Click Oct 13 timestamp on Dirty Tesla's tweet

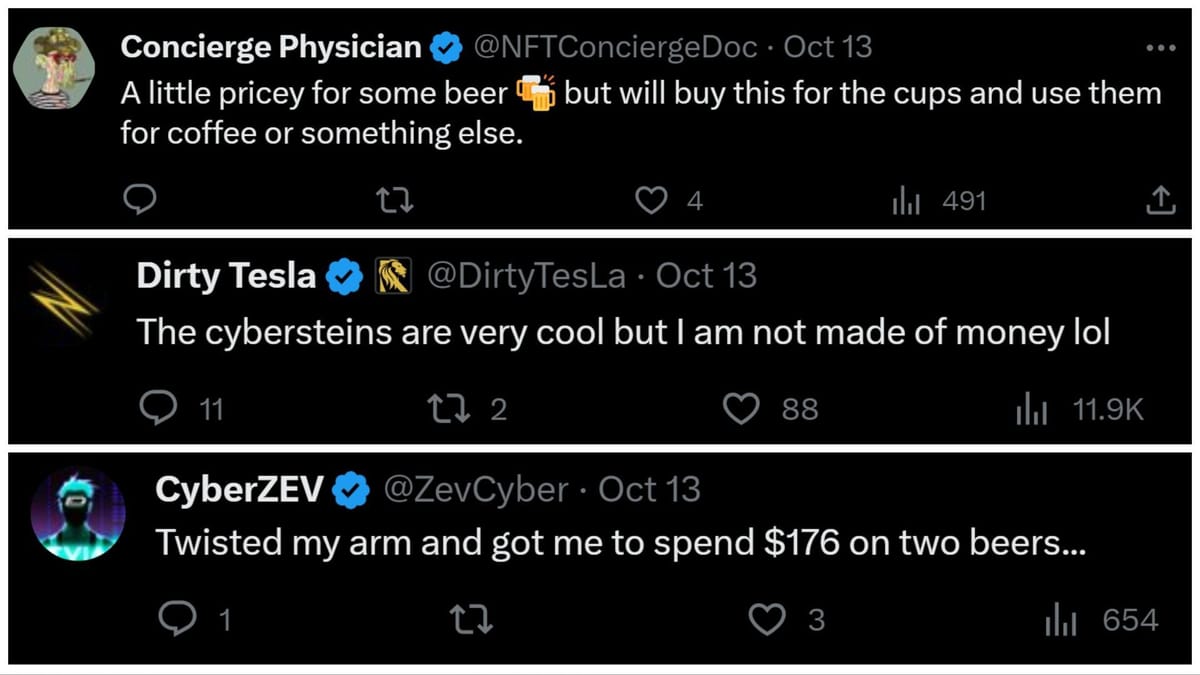708,276
